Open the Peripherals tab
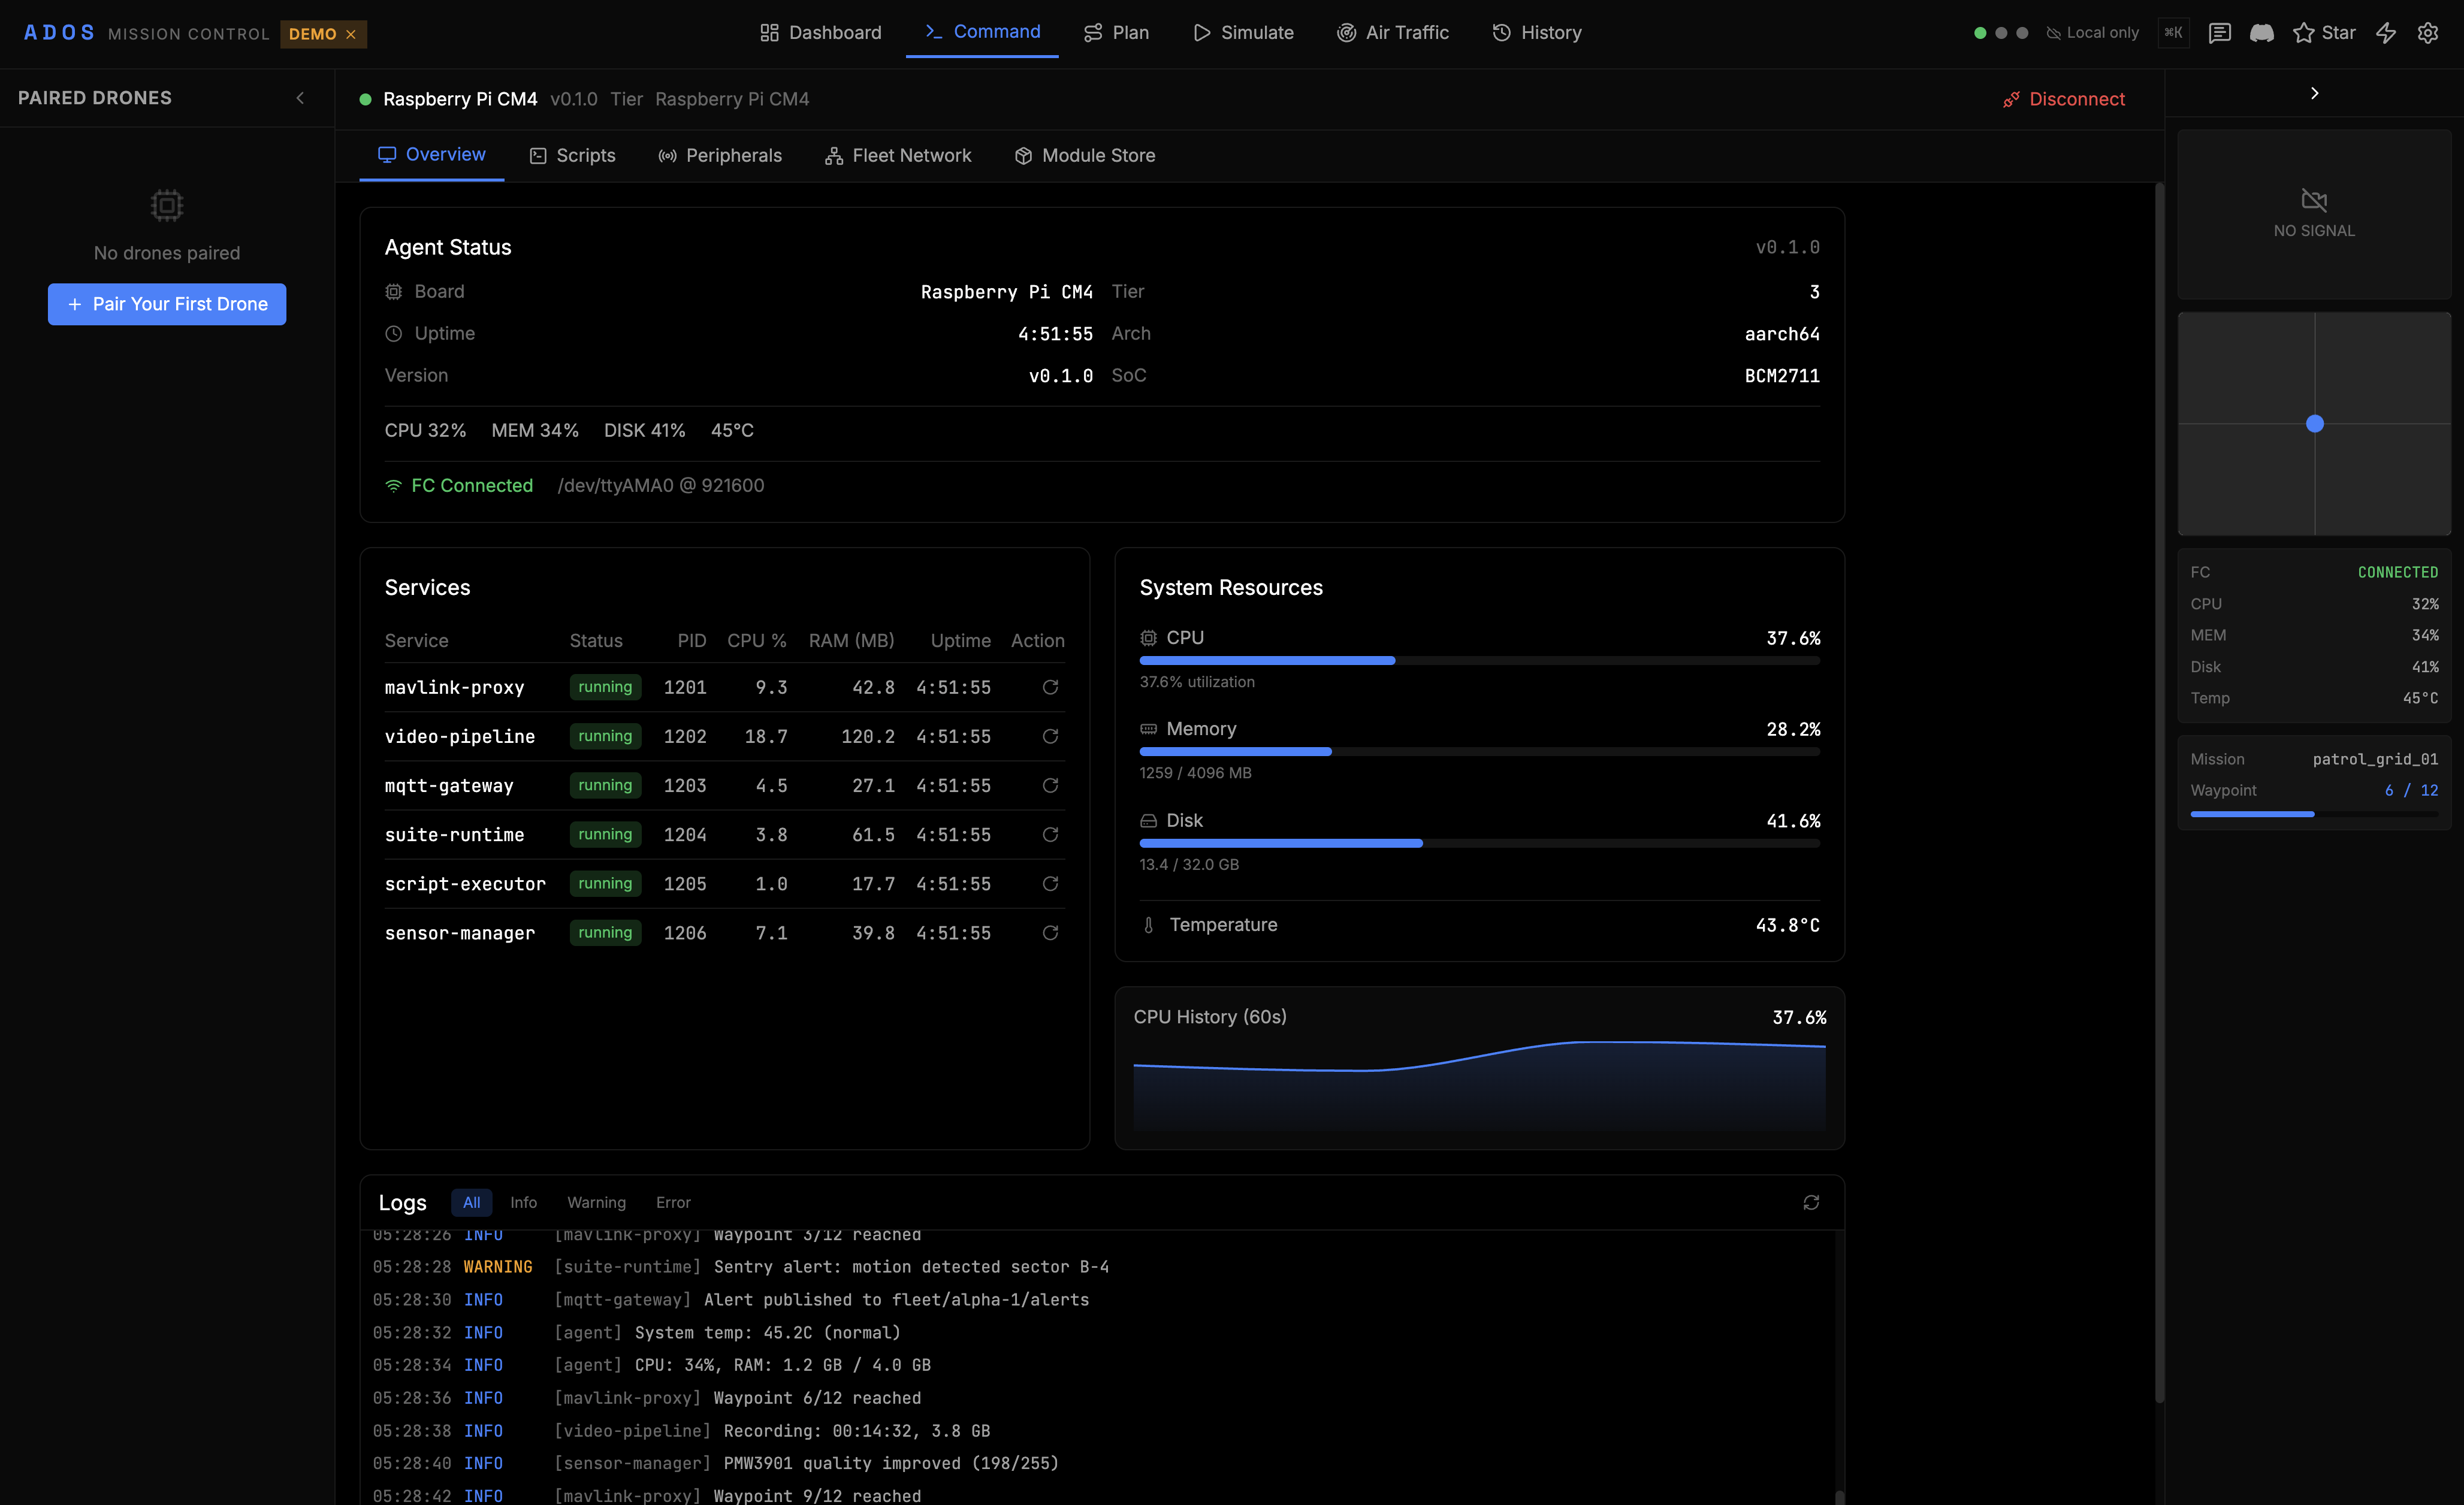Image resolution: width=2464 pixels, height=1505 pixels. click(720, 156)
